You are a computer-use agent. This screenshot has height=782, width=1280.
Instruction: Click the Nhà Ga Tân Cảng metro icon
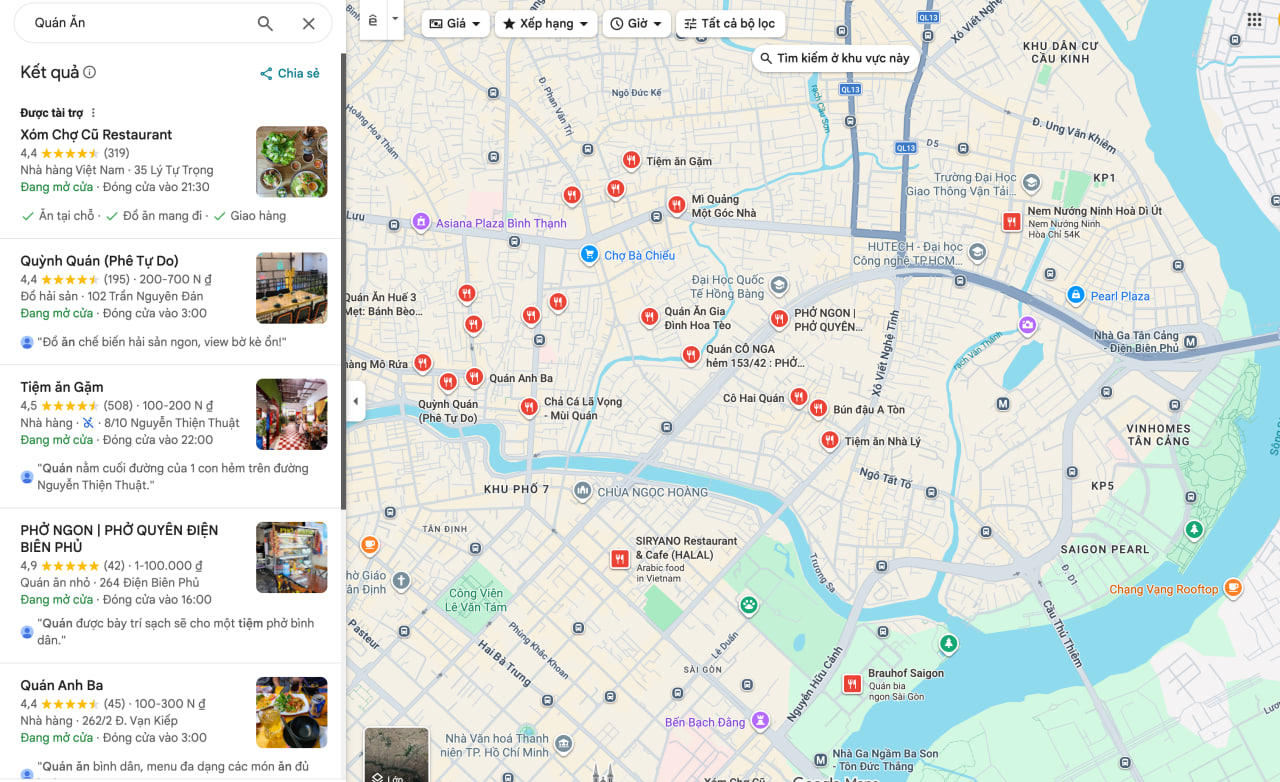(1190, 342)
